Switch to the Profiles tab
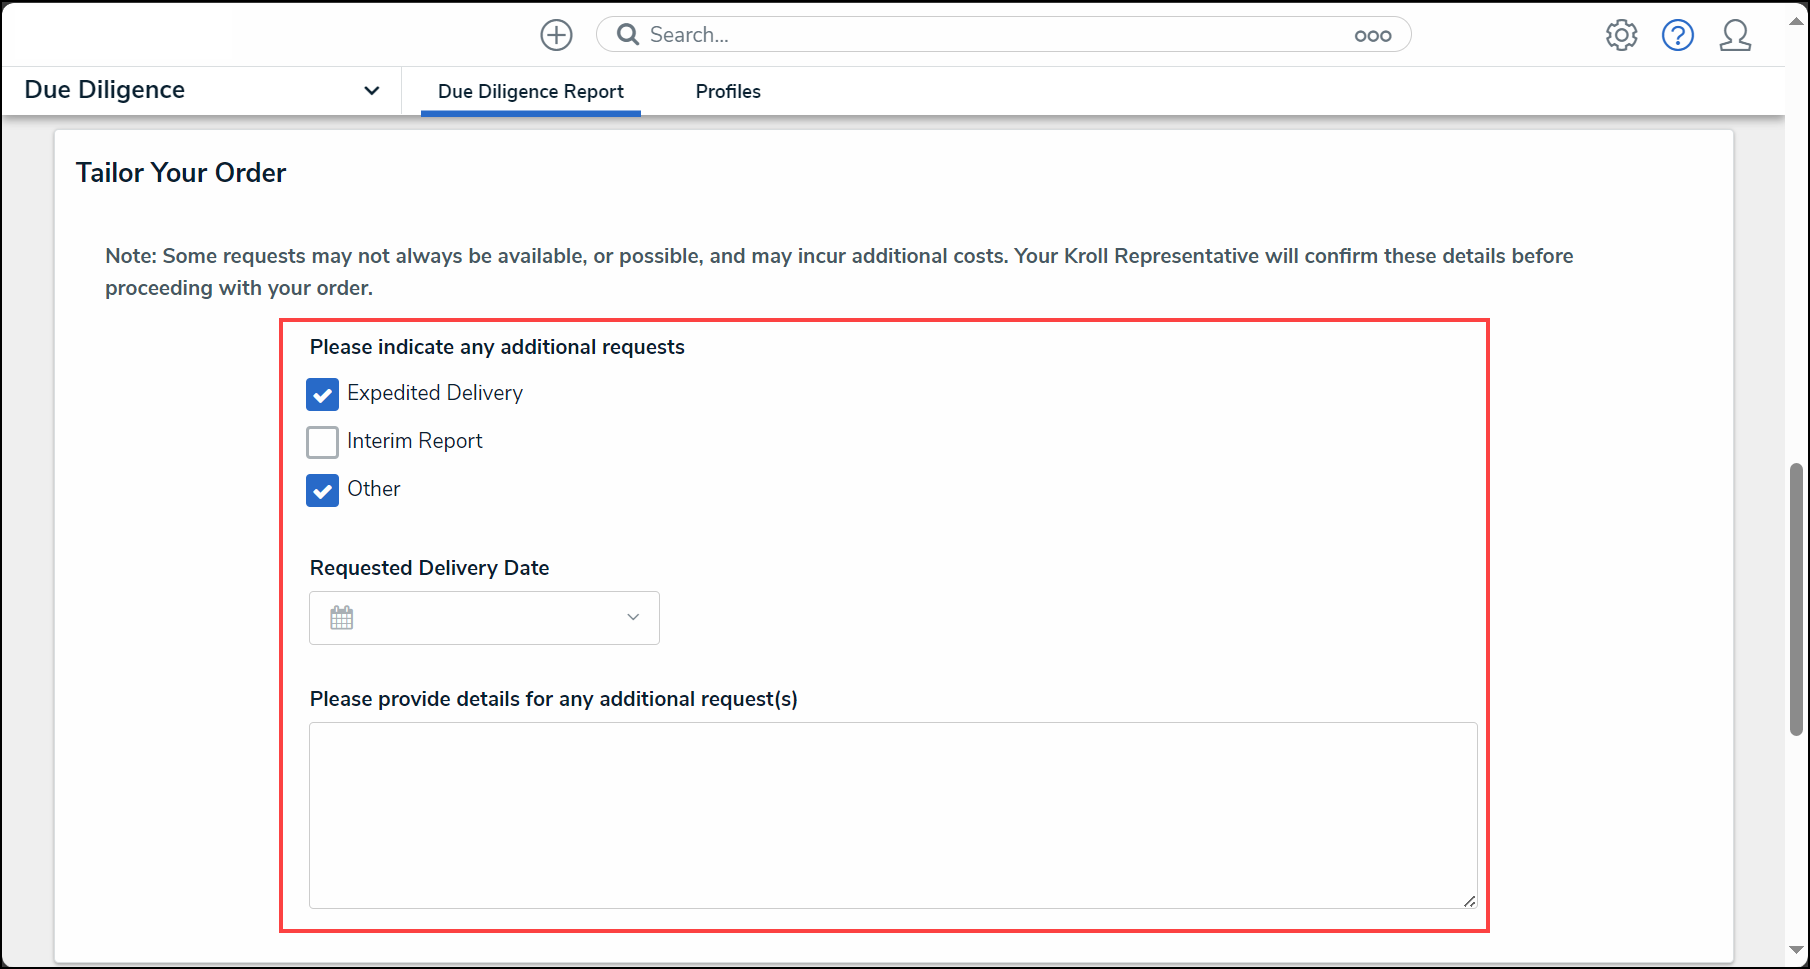 click(x=728, y=91)
